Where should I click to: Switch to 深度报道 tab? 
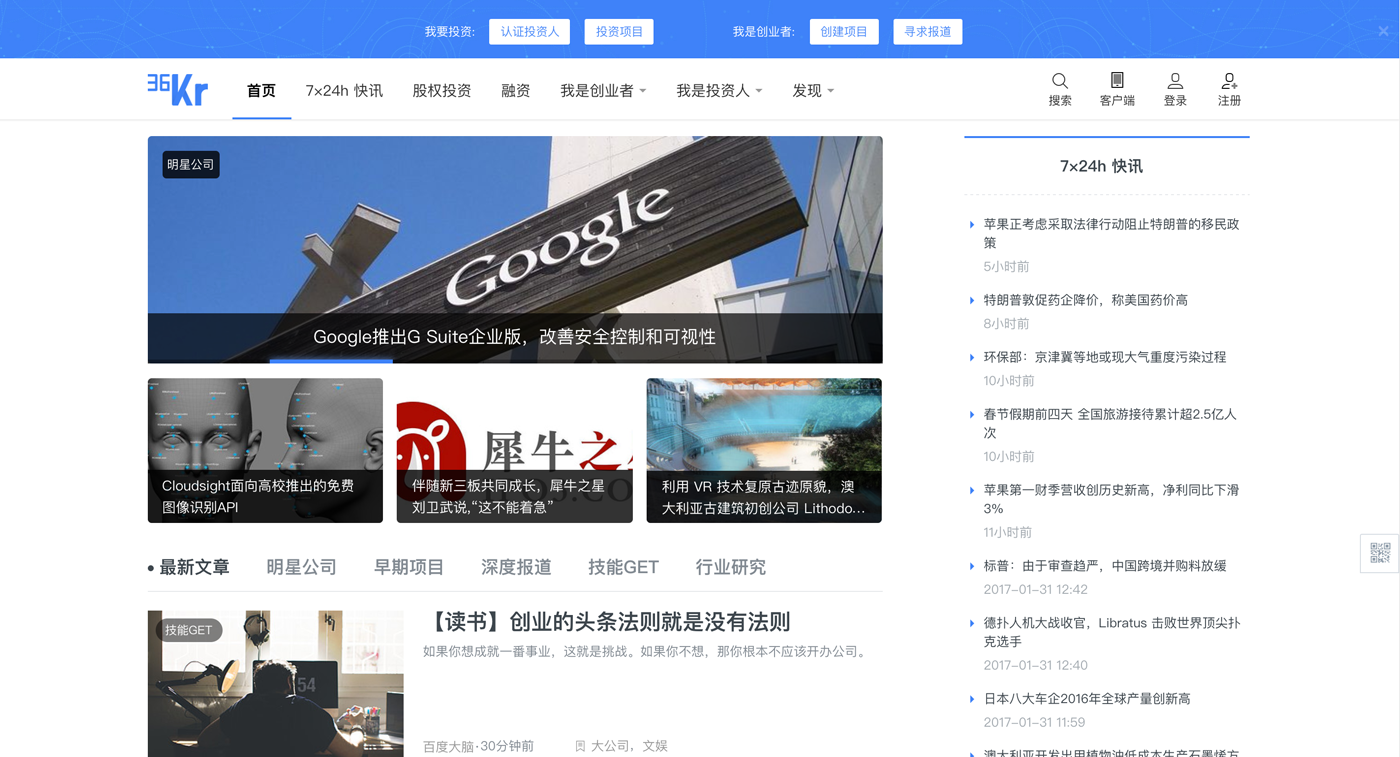(x=516, y=567)
